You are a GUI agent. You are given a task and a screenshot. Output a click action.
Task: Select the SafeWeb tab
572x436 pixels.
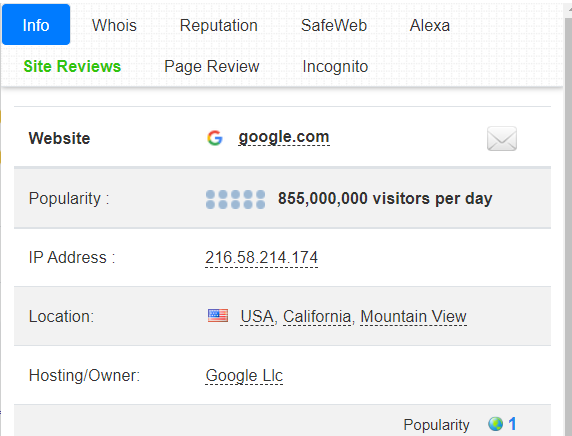coord(334,26)
